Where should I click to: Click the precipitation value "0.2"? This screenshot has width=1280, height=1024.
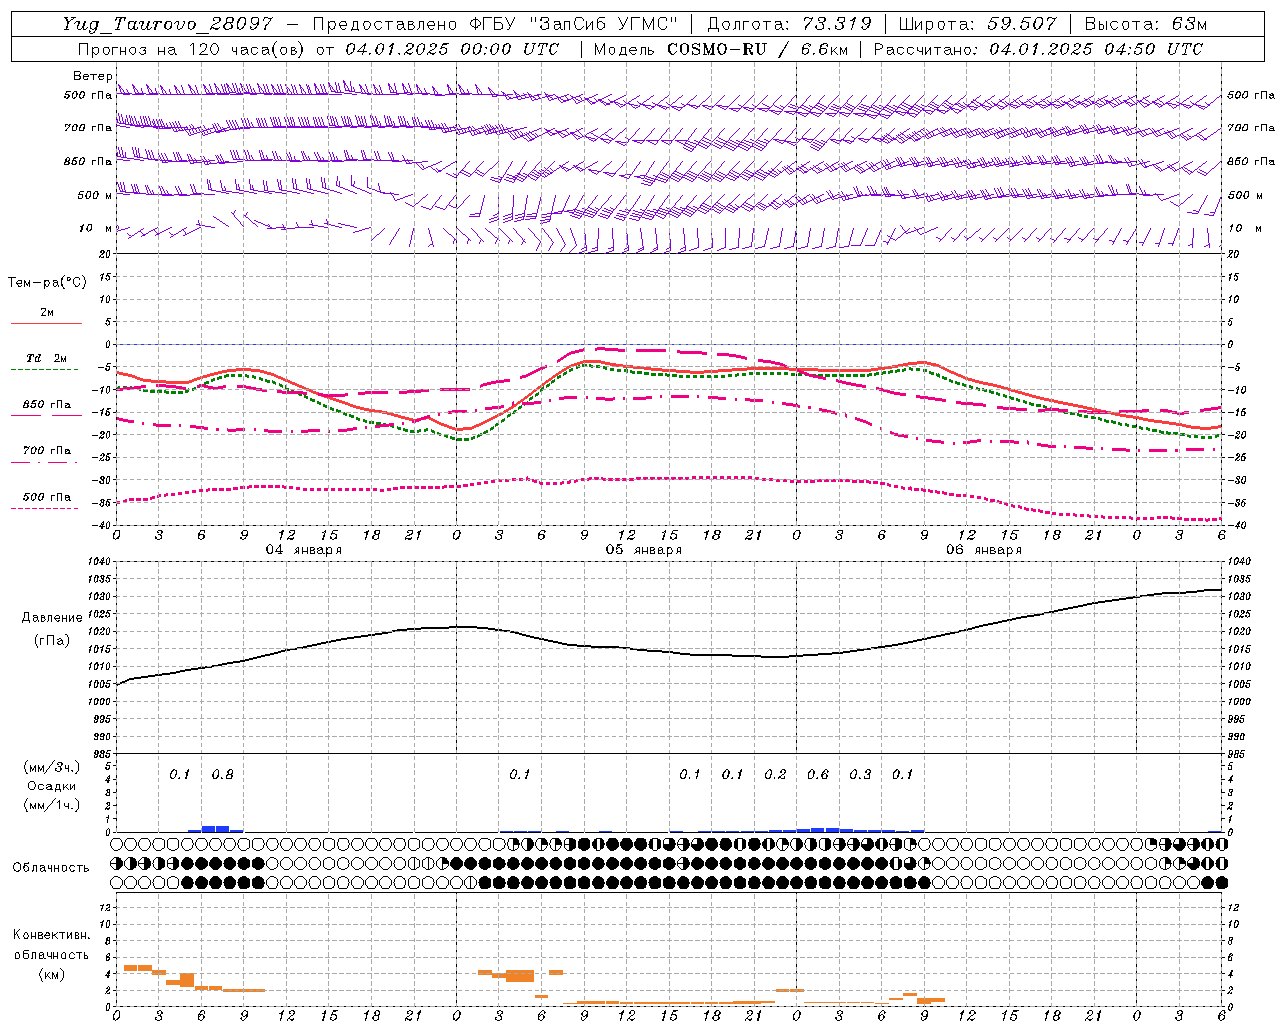(x=775, y=775)
